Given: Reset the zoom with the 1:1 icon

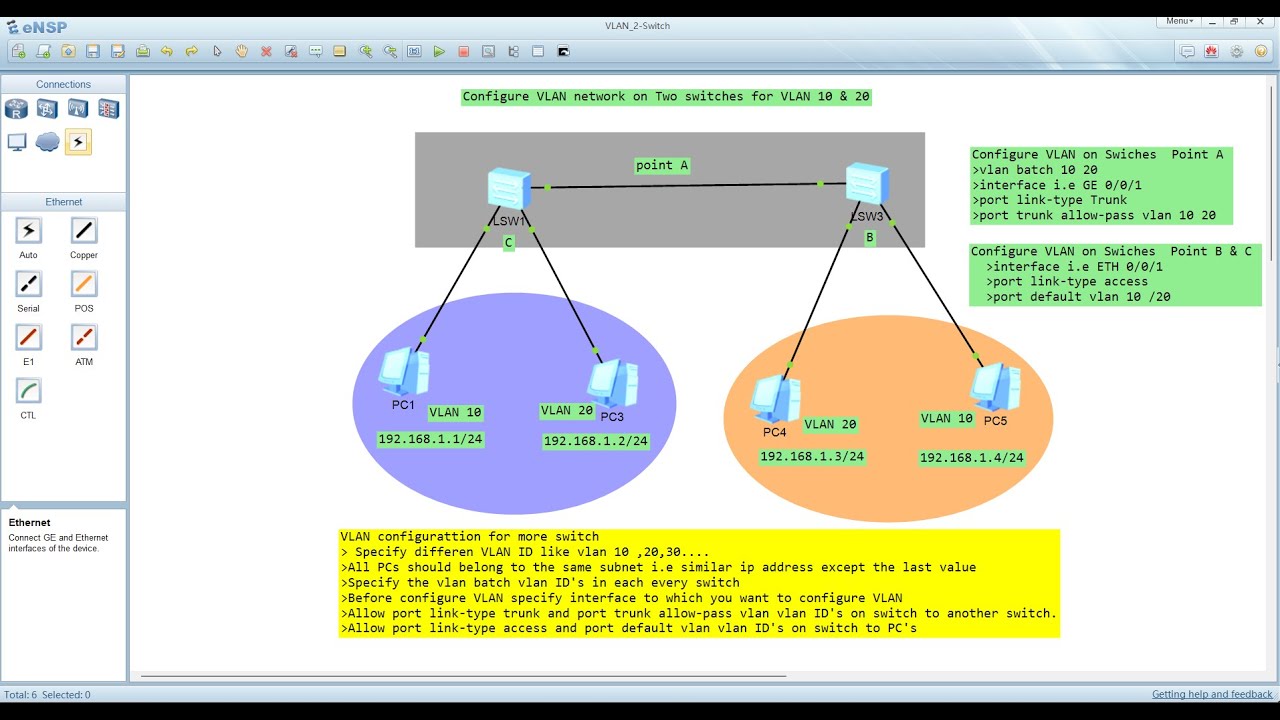Looking at the screenshot, I should [414, 51].
